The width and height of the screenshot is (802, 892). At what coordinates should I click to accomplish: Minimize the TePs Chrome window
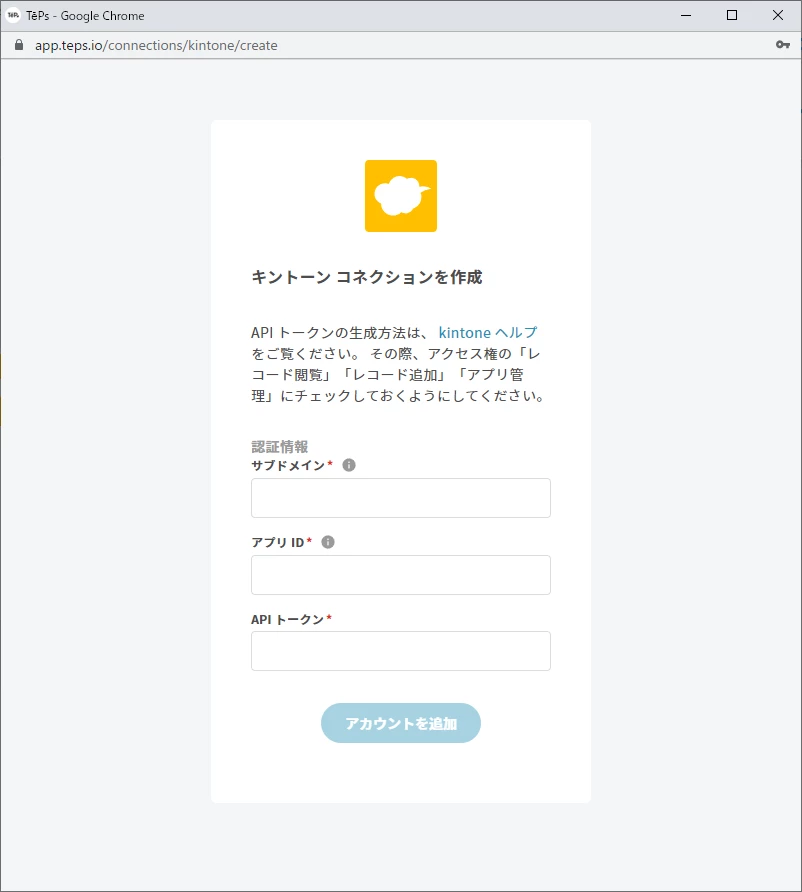point(686,15)
